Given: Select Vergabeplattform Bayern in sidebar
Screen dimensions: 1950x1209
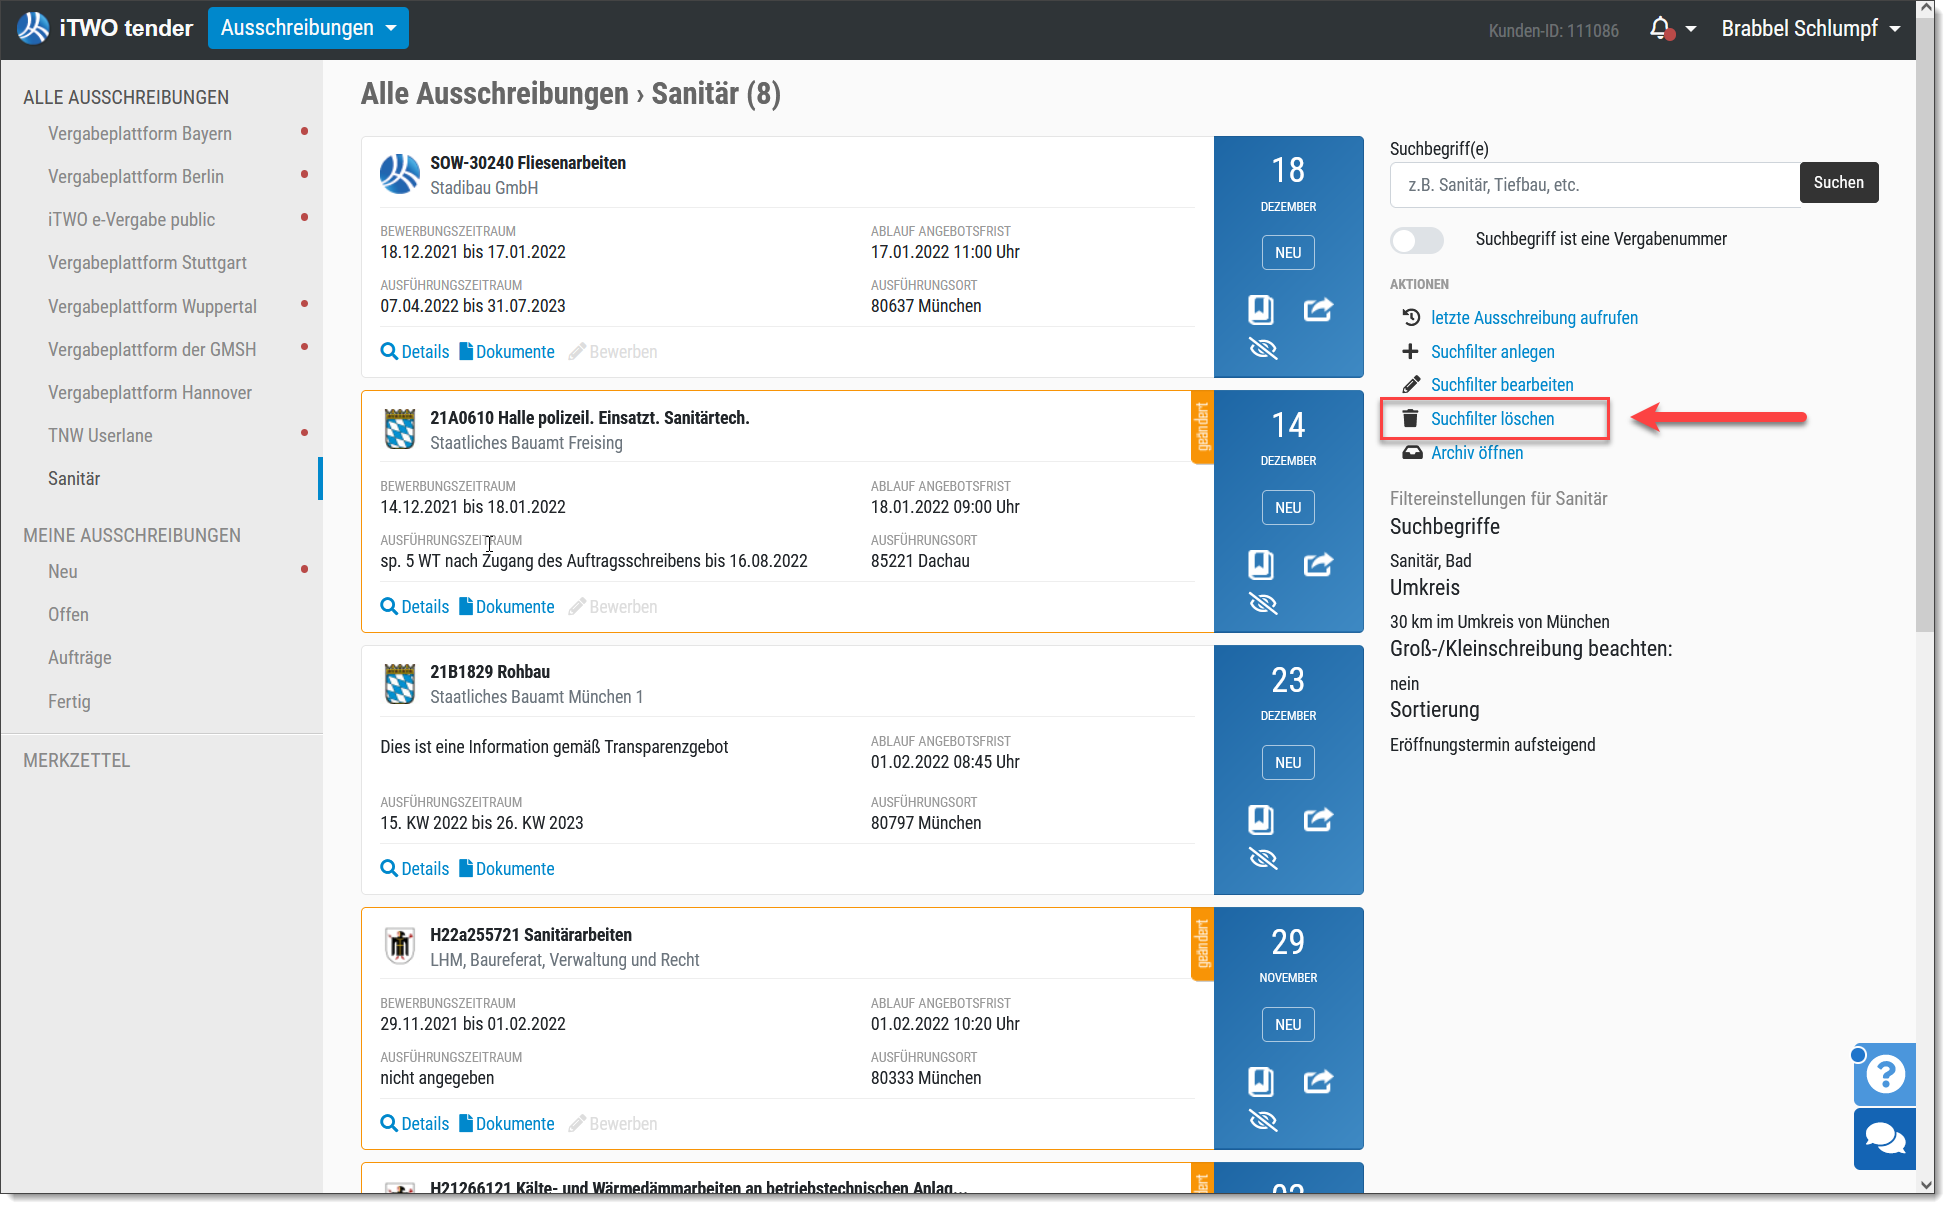Looking at the screenshot, I should click(140, 134).
